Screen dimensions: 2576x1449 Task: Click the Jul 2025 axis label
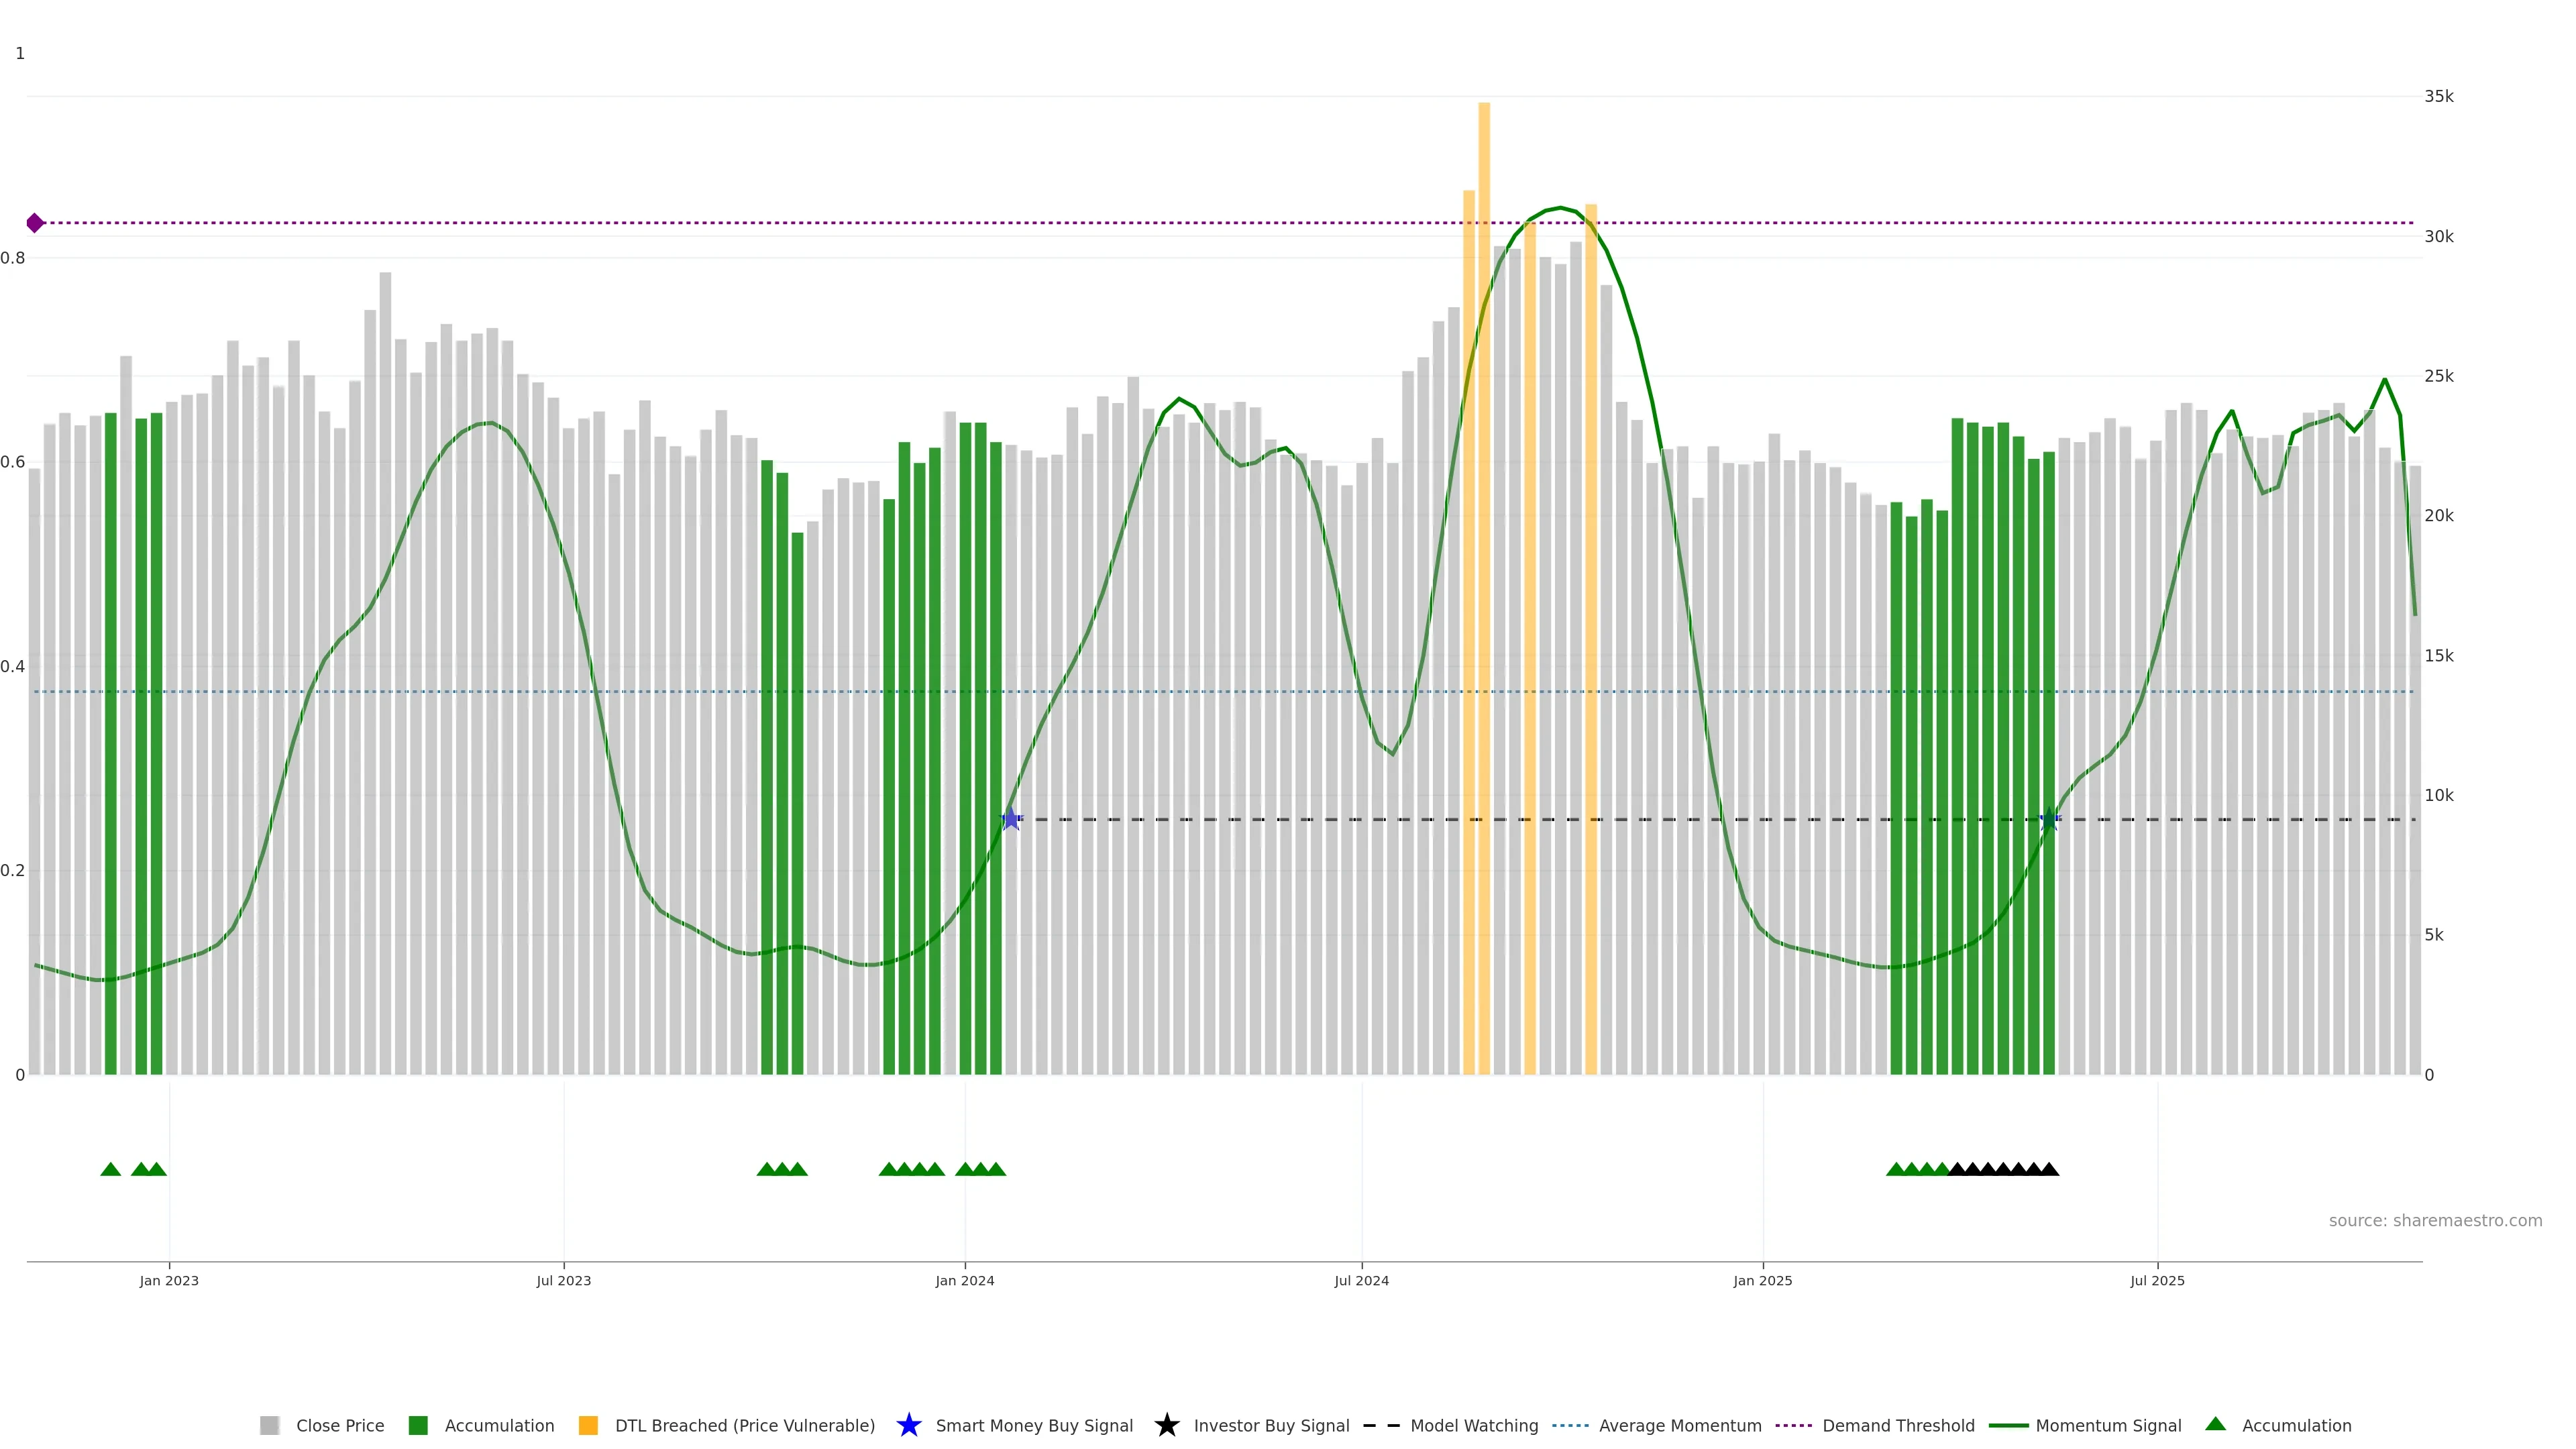click(2157, 1281)
